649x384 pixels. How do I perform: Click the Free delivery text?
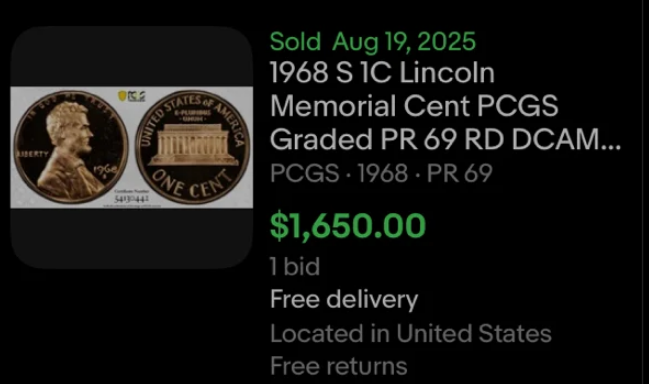[344, 300]
